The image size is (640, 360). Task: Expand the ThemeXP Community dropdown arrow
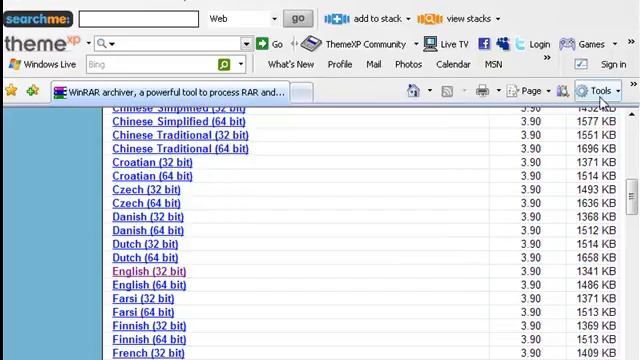[x=416, y=44]
